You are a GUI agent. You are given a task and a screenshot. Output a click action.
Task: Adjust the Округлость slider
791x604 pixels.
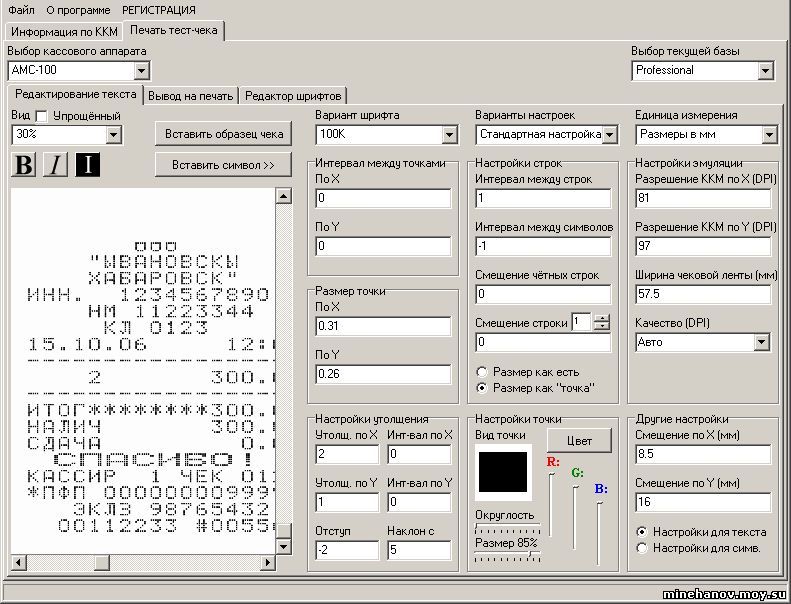(507, 529)
